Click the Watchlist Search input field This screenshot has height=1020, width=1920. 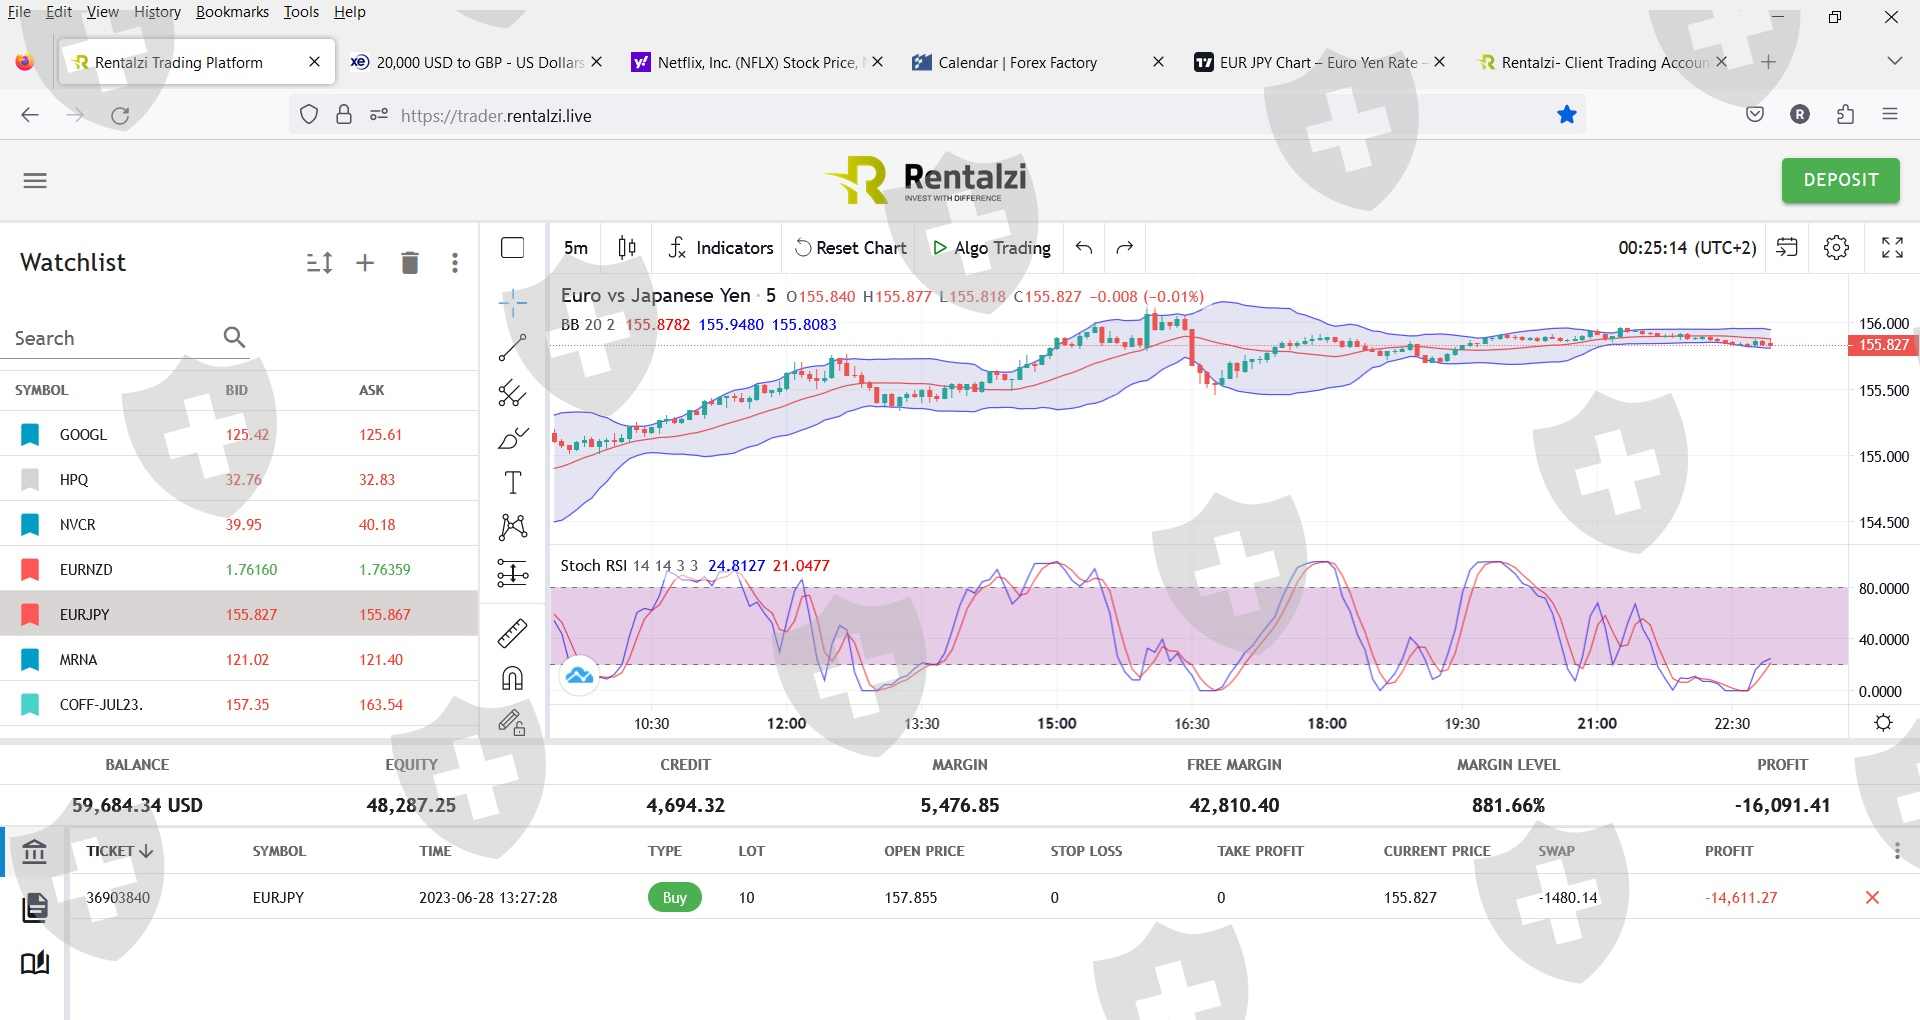[x=115, y=338]
